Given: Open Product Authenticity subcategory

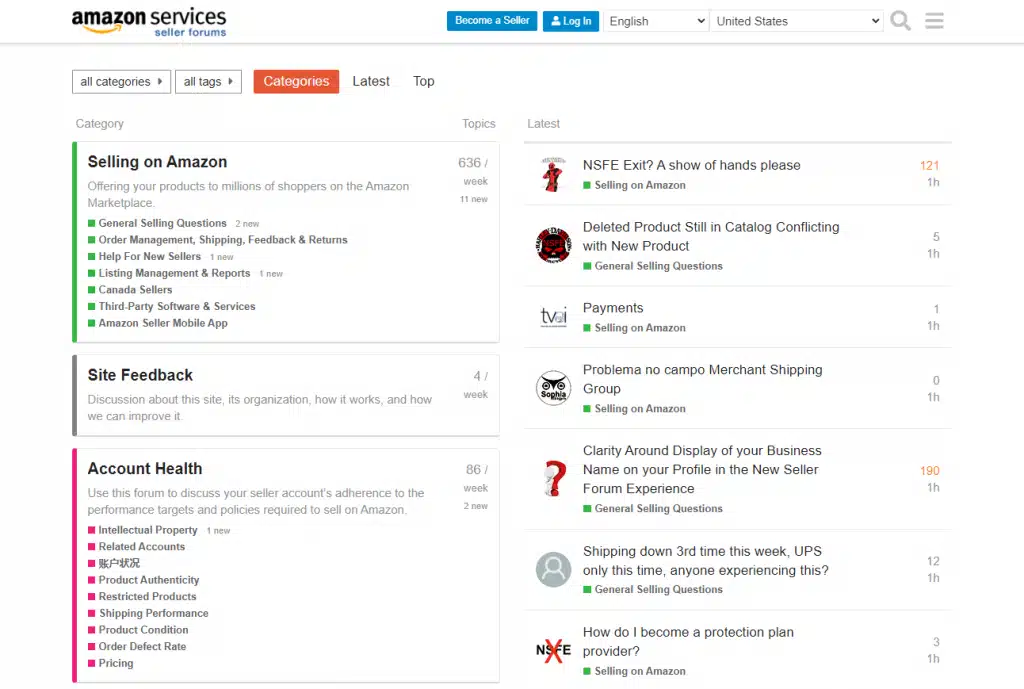Looking at the screenshot, I should (149, 580).
